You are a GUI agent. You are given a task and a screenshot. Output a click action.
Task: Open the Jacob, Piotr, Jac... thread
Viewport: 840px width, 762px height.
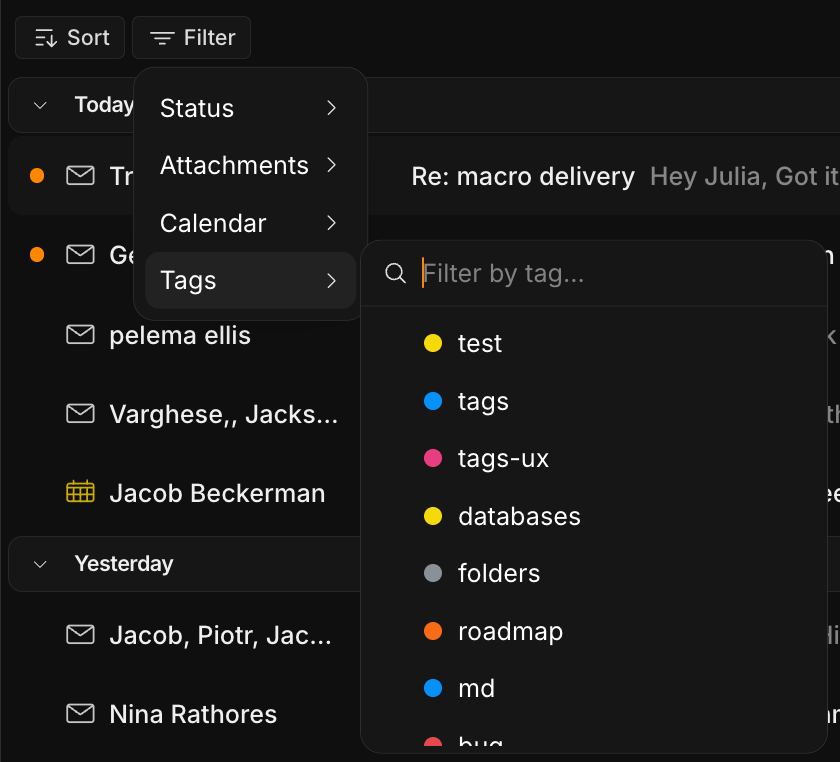coord(220,636)
